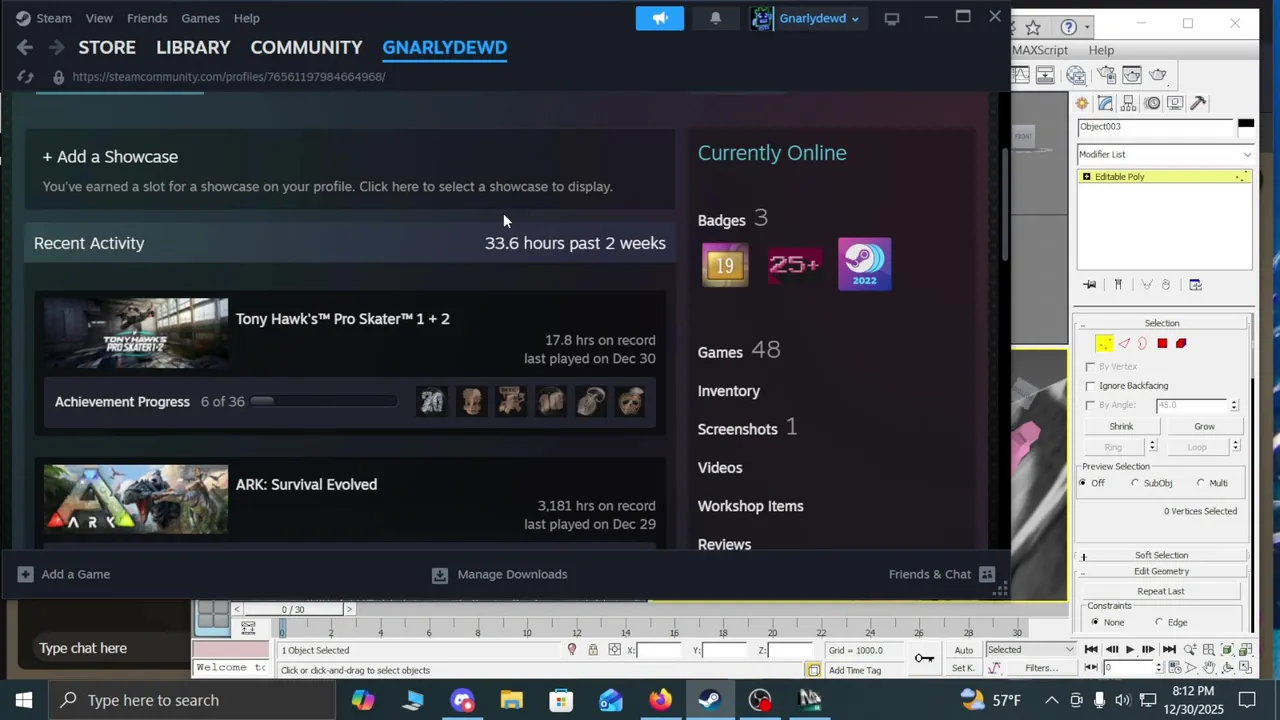Click 3ds Max Rendered Frame Window icon
1280x720 pixels.
[x=1132, y=75]
